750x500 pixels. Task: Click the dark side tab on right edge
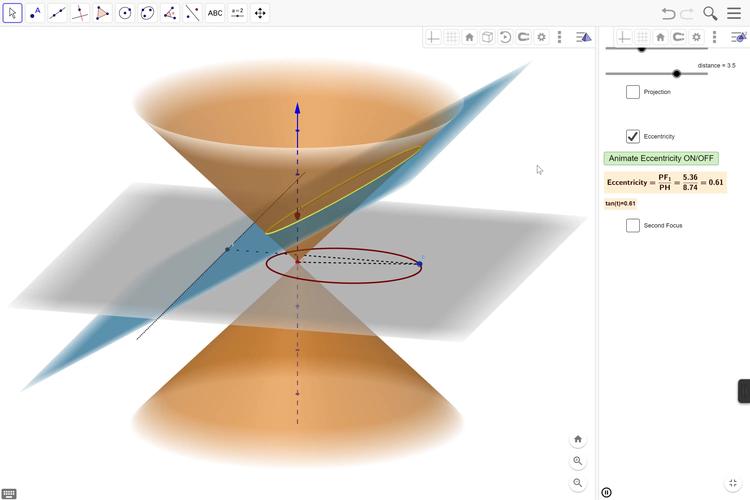pos(744,391)
